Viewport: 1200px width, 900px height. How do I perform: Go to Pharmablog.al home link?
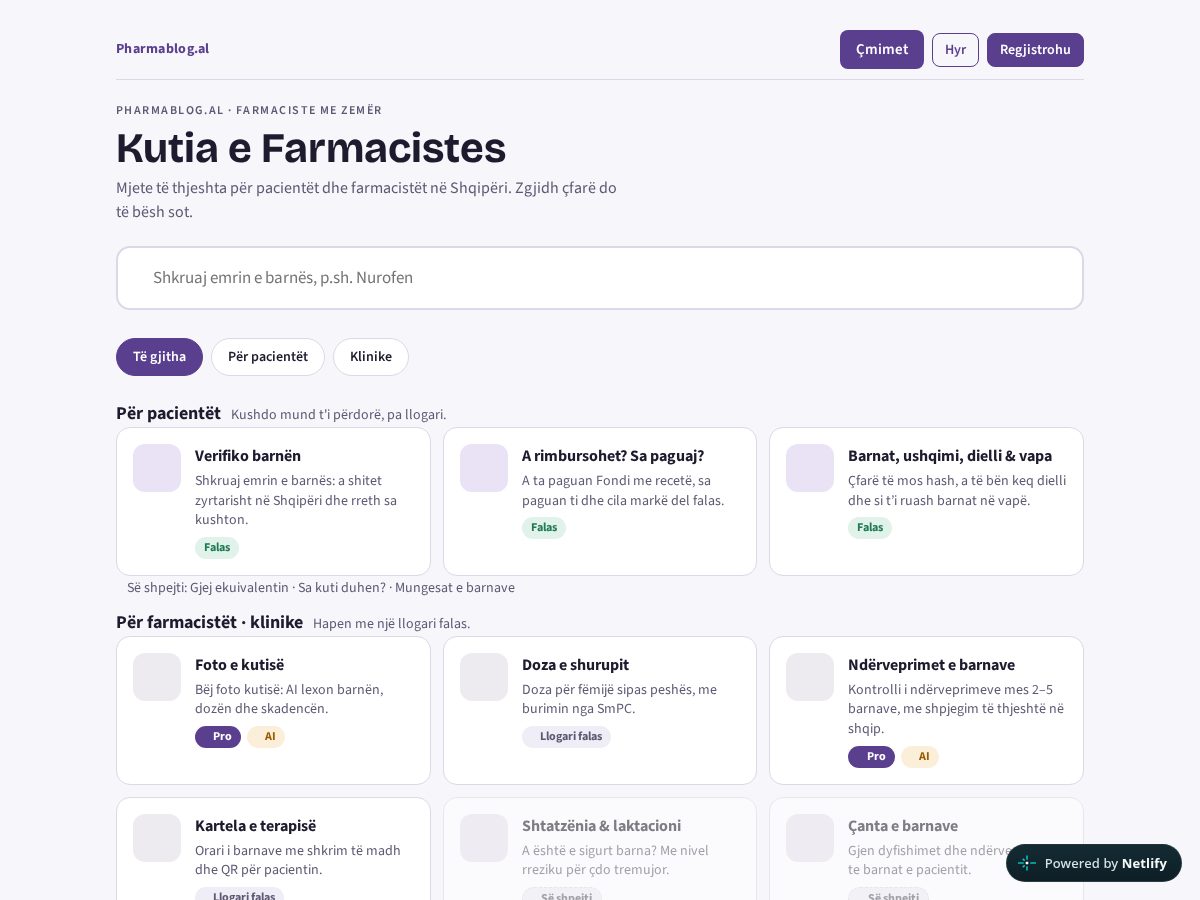[x=162, y=48]
